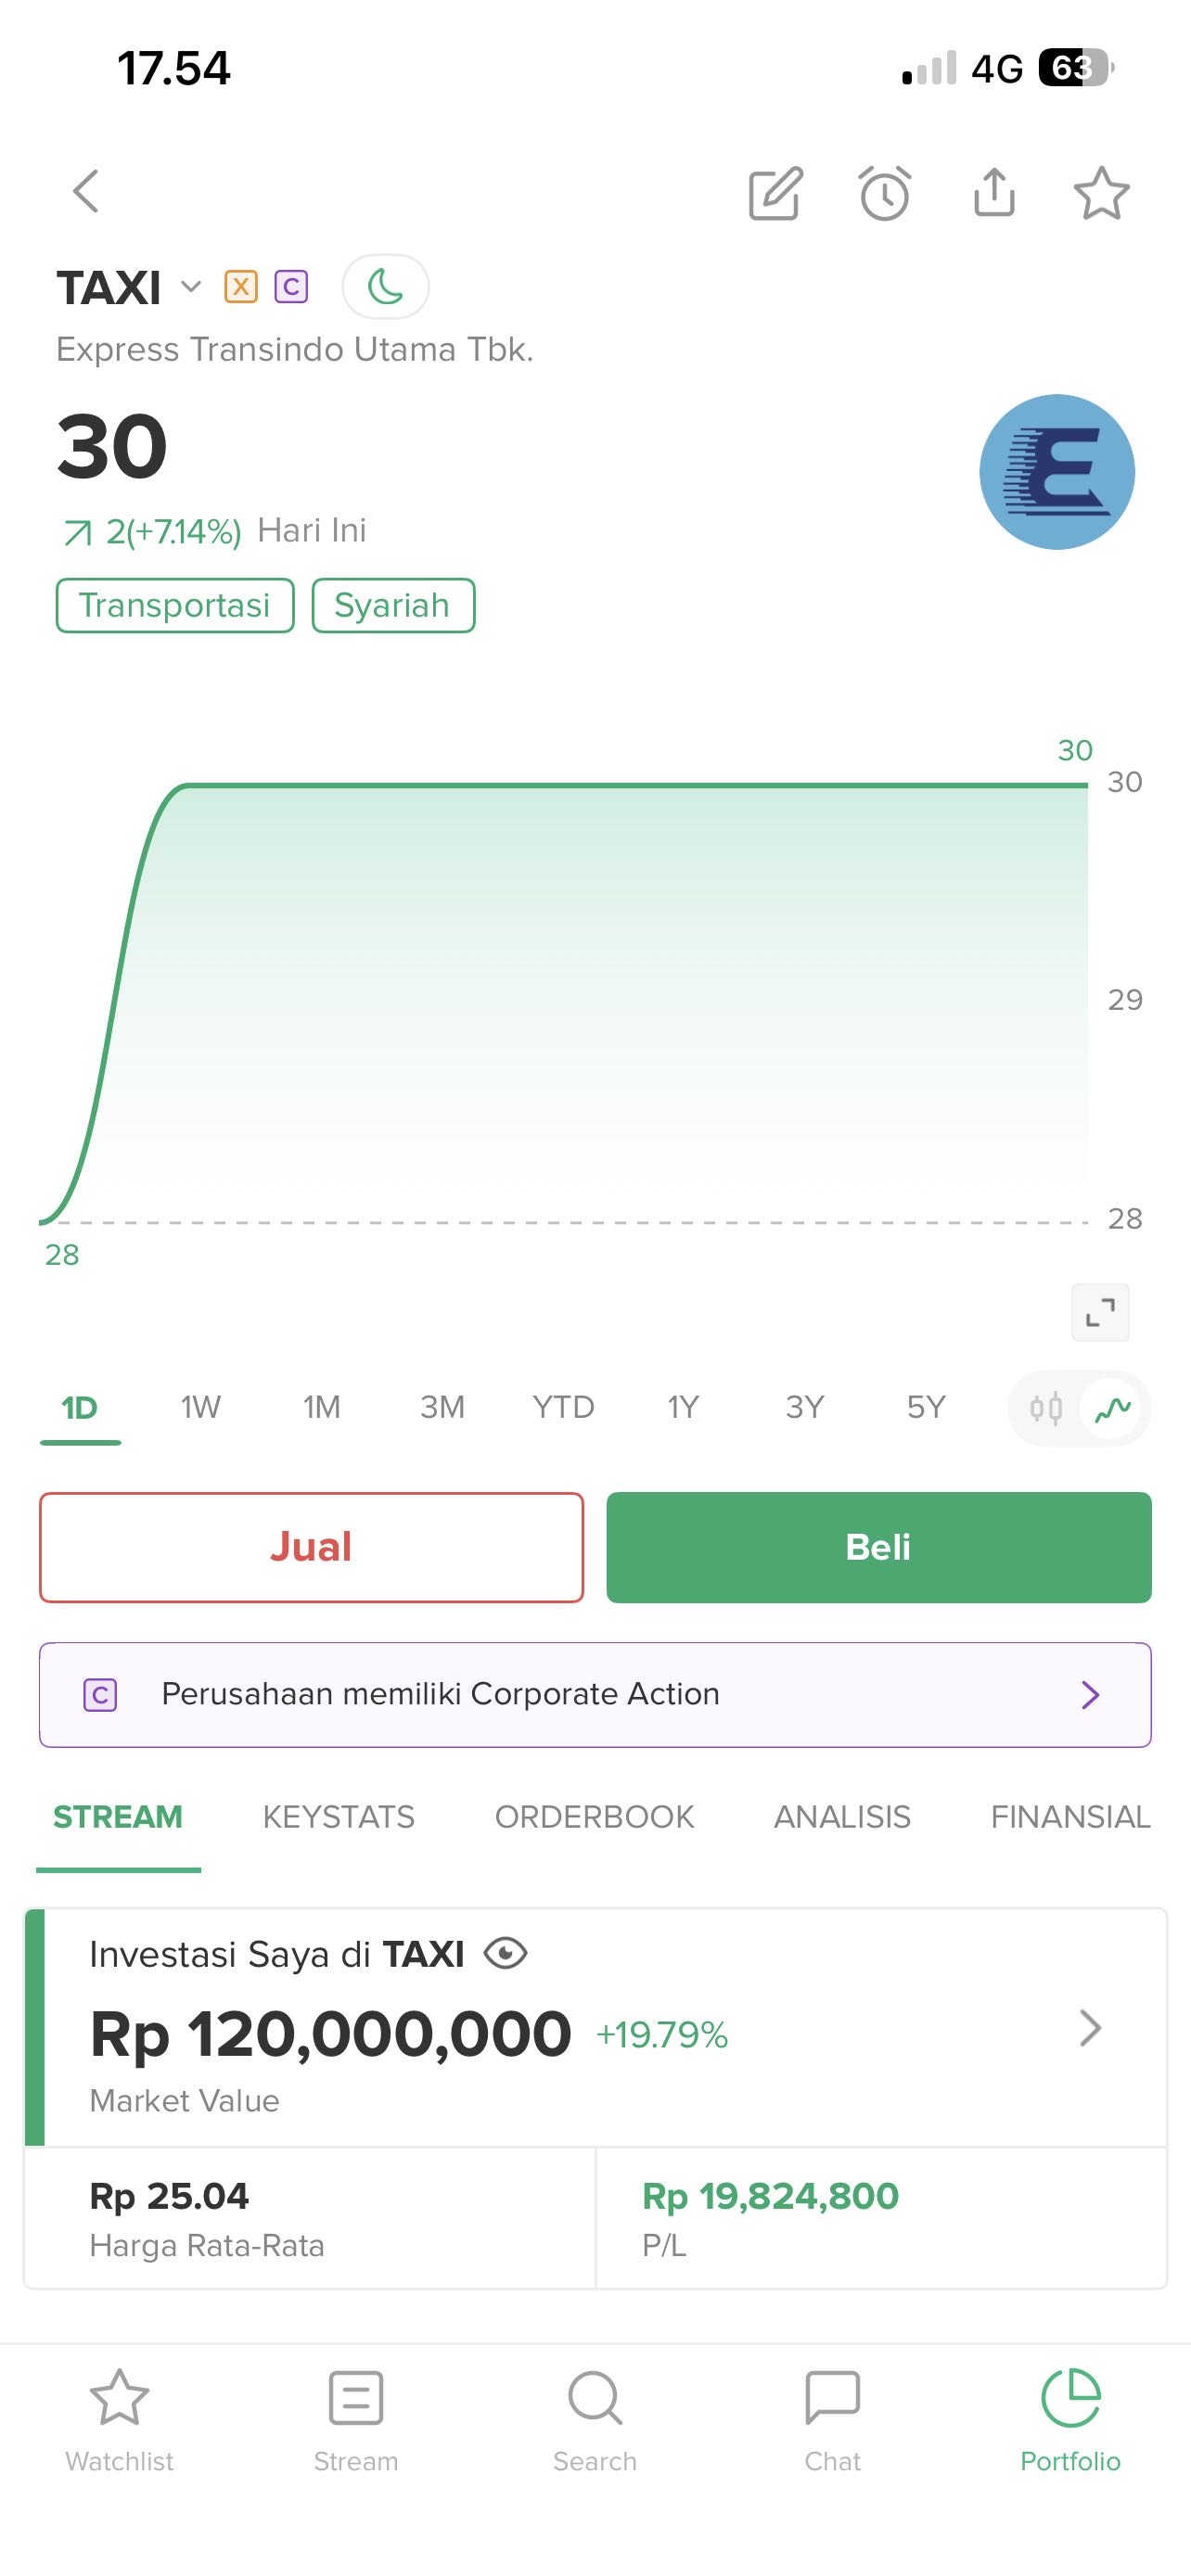Viewport: 1191px width, 2576px height.
Task: Set a price alert with alarm icon
Action: pyautogui.click(x=885, y=193)
